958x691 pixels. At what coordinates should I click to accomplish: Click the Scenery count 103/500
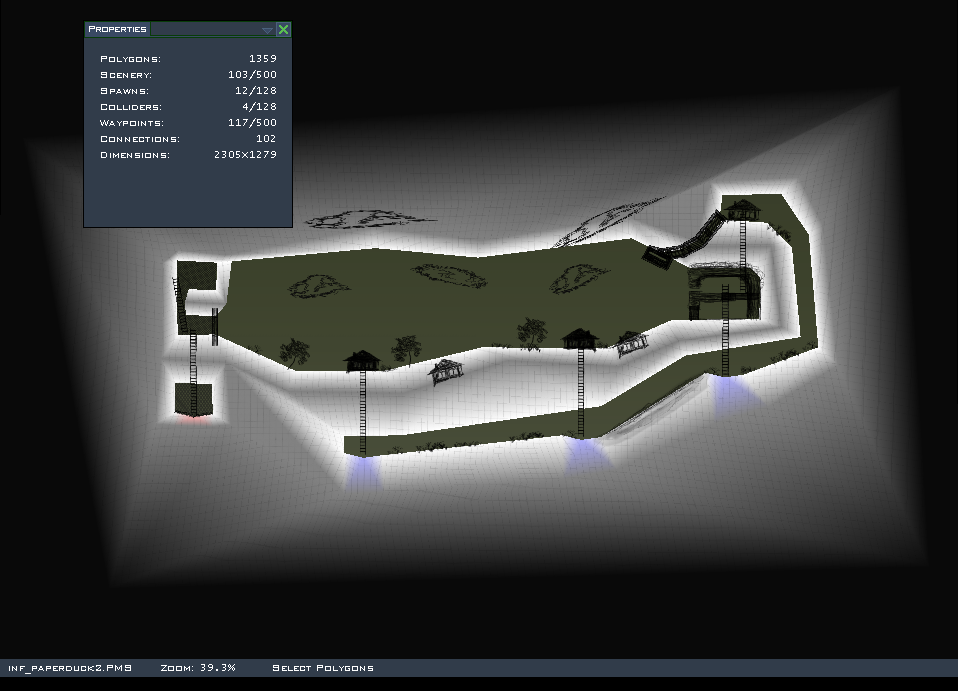(252, 75)
